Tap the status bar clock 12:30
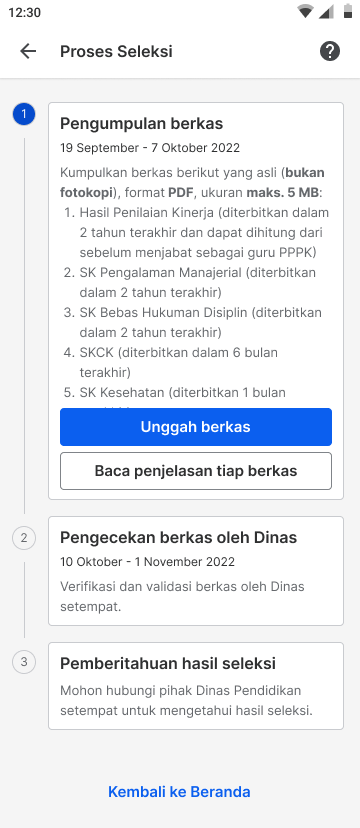The image size is (360, 828). (x=24, y=12)
